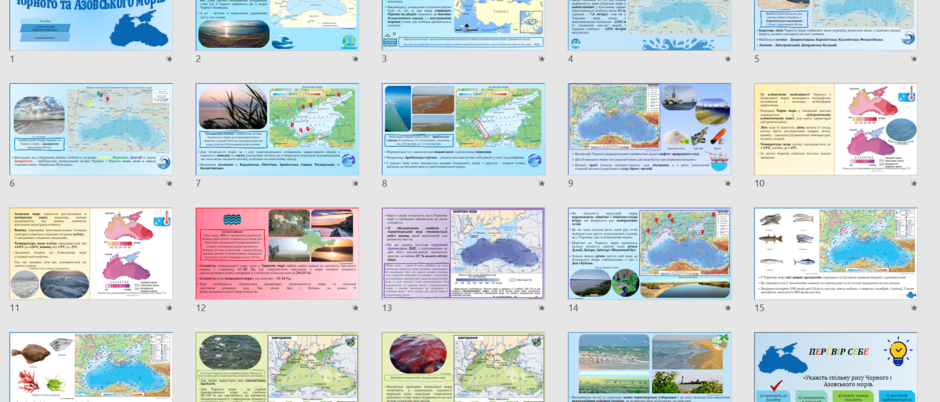This screenshot has height=402, width=940.
Task: Click the slide number label '11'
Action: click(14, 308)
